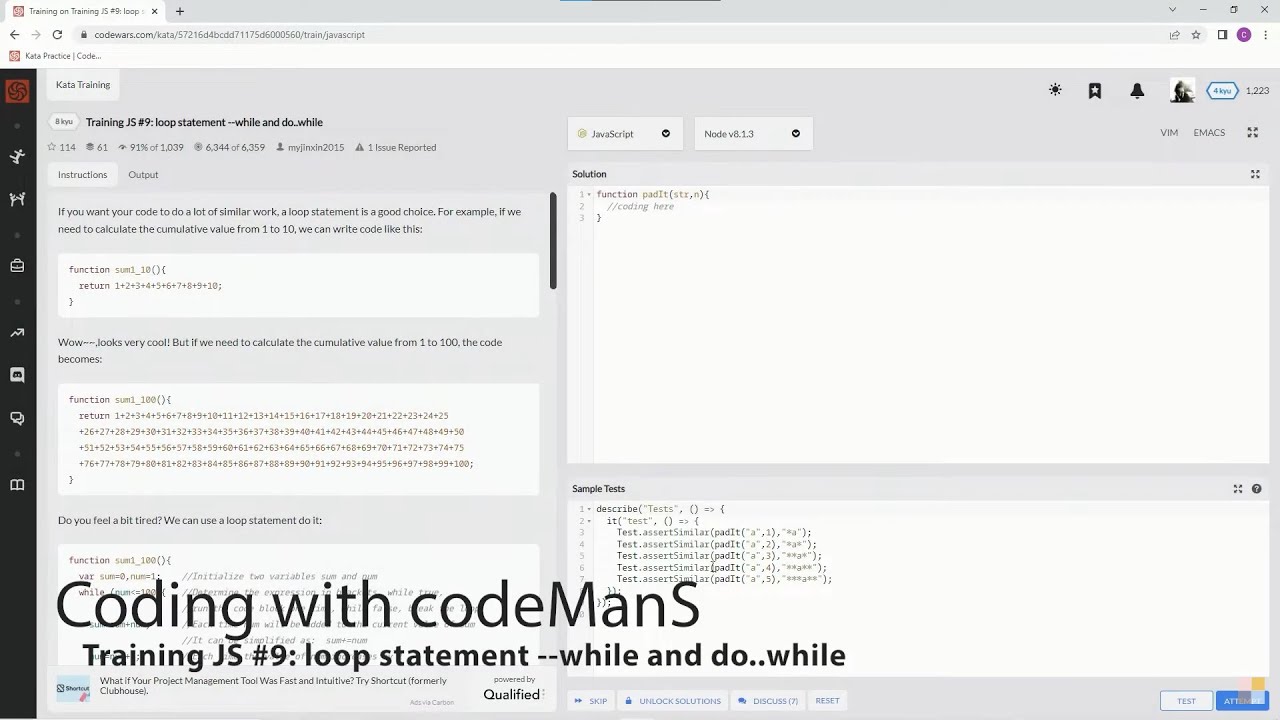Go back in browser

pyautogui.click(x=14, y=35)
